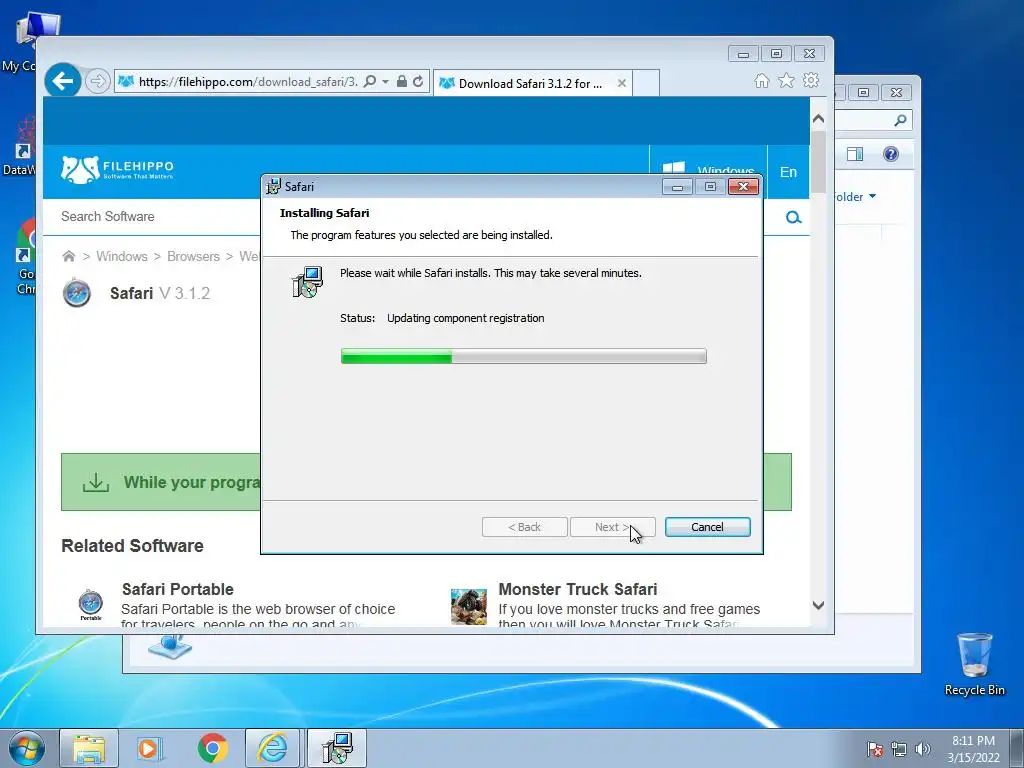Open Google Chrome from the taskbar
The height and width of the screenshot is (768, 1024).
212,748
